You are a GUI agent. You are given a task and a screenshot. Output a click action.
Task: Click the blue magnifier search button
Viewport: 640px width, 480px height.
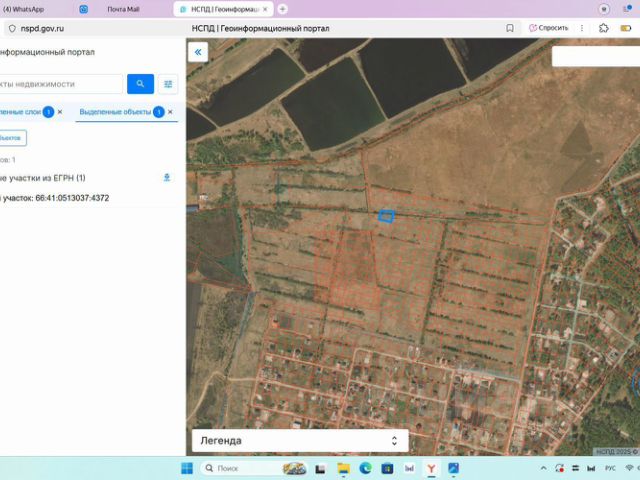coord(140,84)
